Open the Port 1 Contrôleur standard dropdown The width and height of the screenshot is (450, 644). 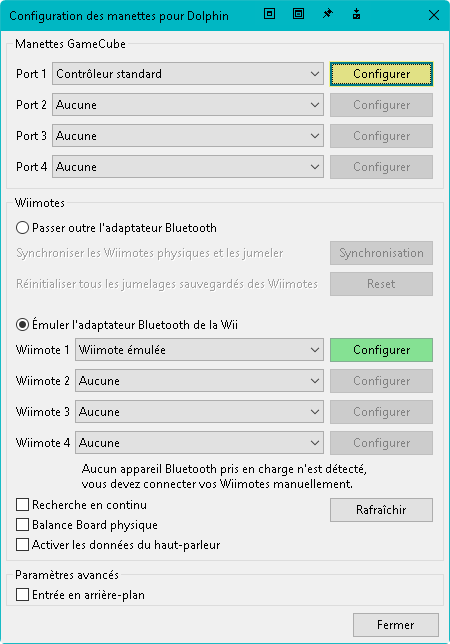pyautogui.click(x=188, y=74)
